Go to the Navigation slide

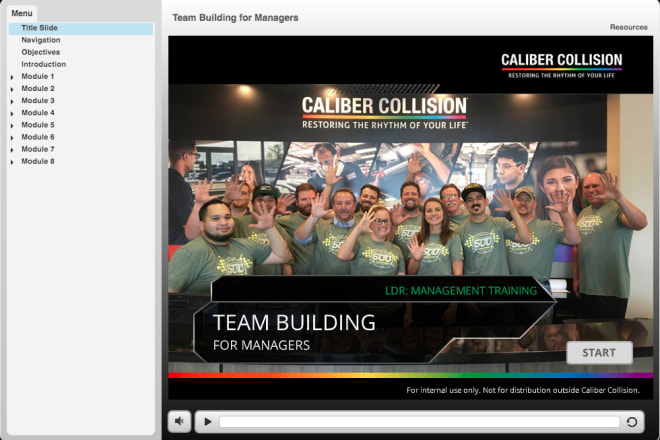click(x=41, y=40)
